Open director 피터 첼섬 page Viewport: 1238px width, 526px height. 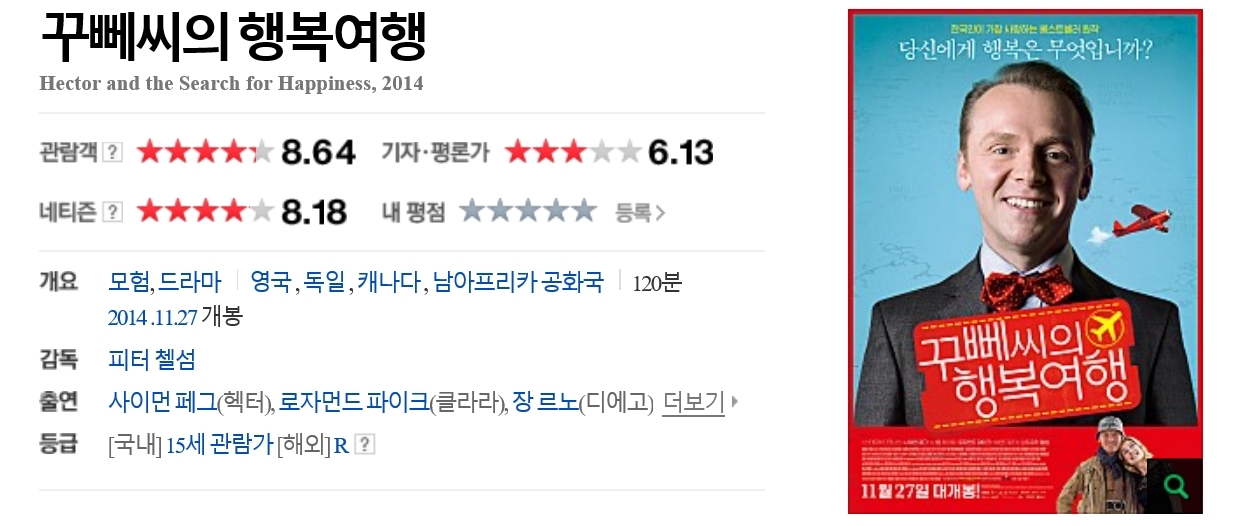pyautogui.click(x=152, y=359)
